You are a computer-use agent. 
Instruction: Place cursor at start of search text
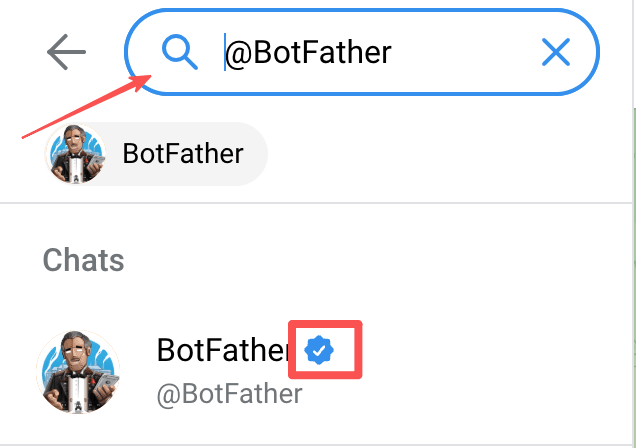(x=226, y=52)
